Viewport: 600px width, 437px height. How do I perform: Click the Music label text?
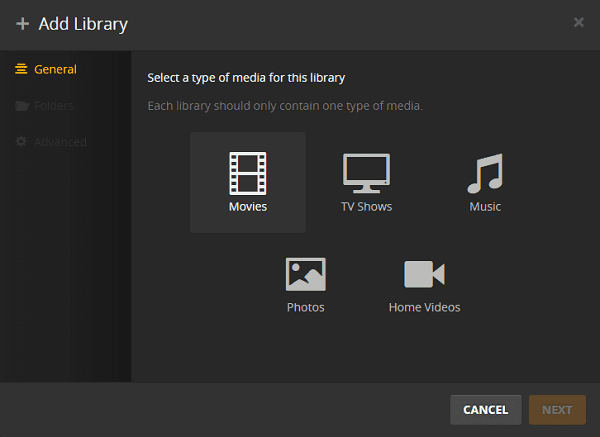pyautogui.click(x=485, y=207)
